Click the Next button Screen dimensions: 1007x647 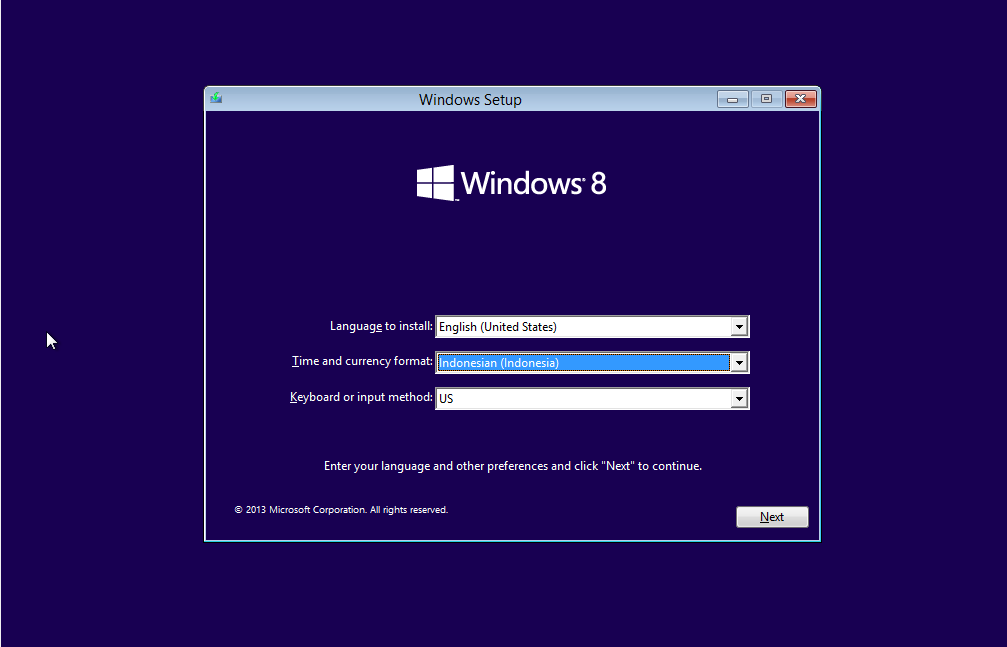772,517
